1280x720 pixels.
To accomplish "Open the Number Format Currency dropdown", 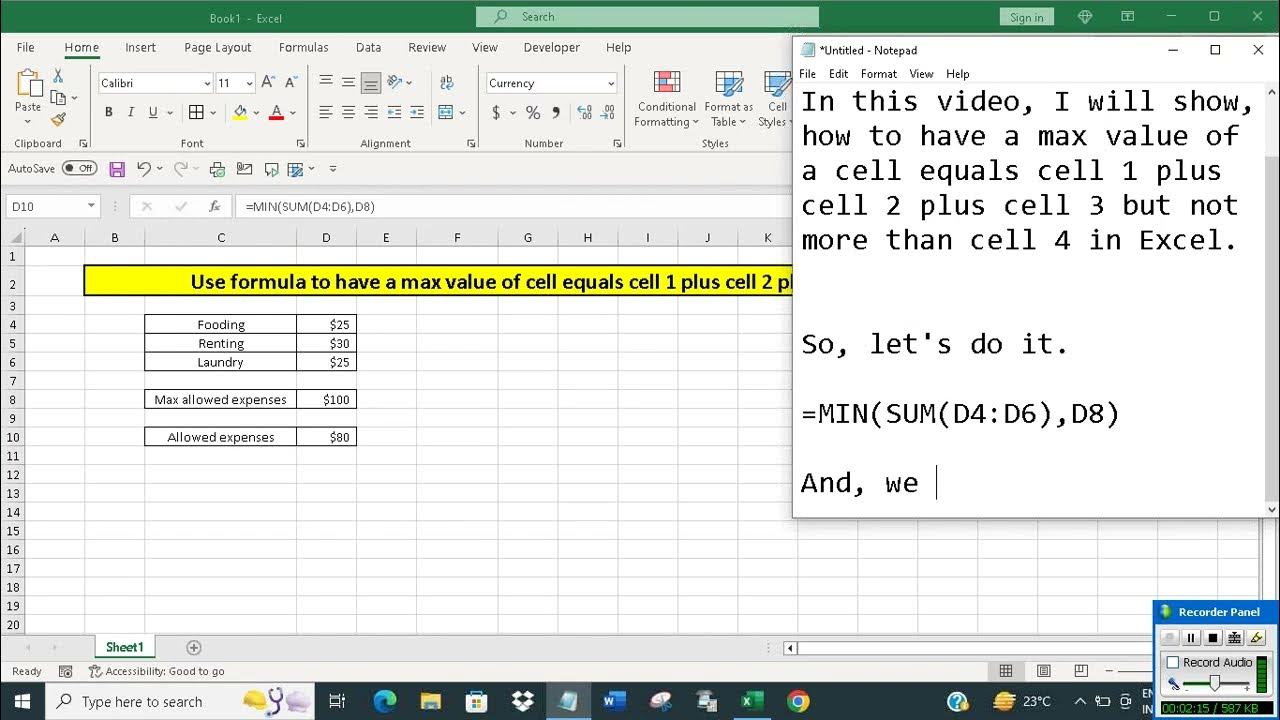I will click(x=611, y=84).
